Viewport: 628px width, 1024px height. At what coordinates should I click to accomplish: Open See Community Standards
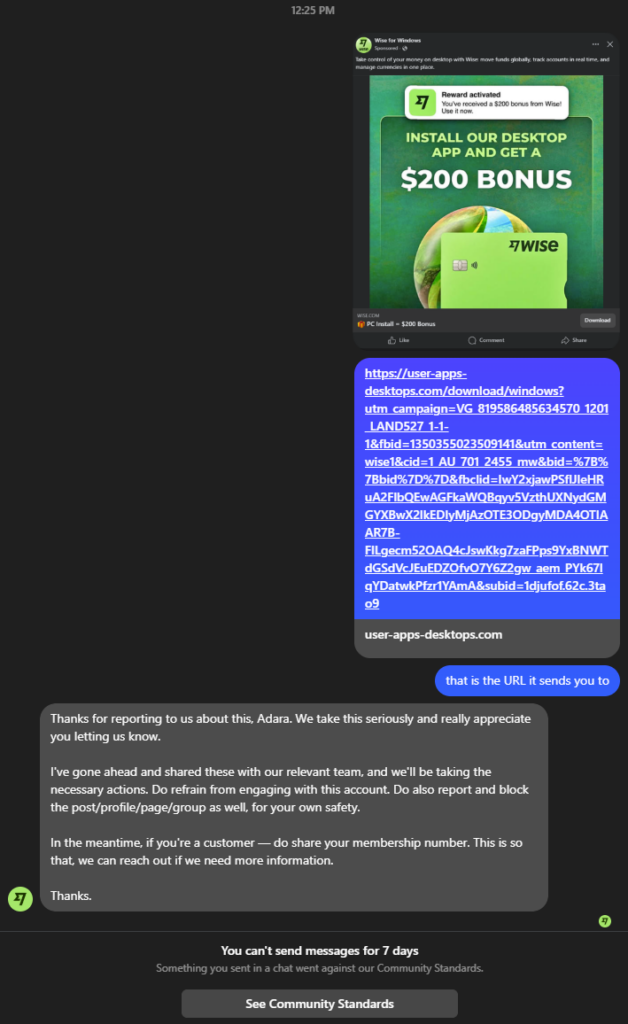(x=319, y=1004)
